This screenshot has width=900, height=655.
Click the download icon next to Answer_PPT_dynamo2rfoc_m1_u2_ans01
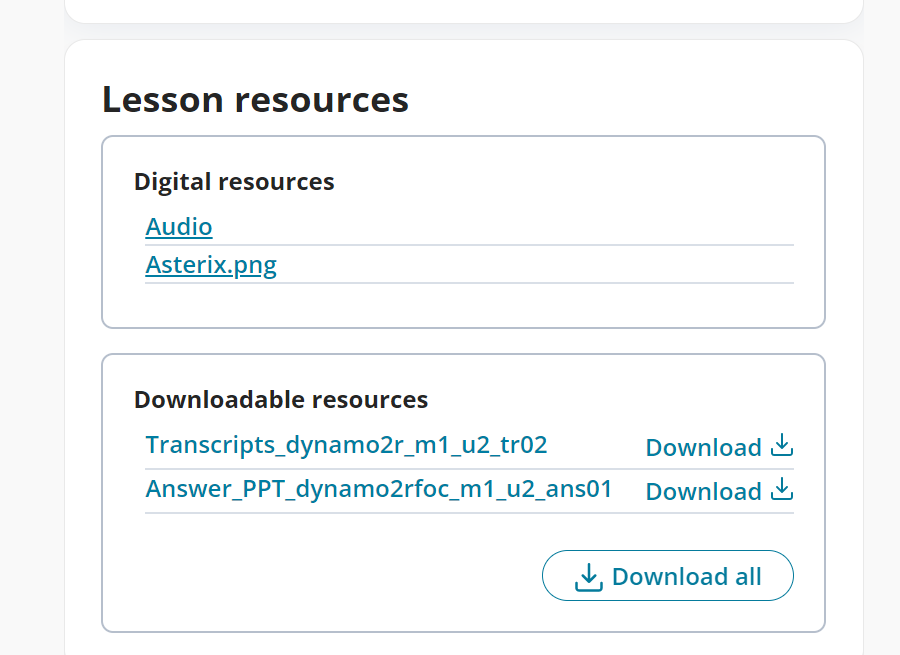click(782, 491)
